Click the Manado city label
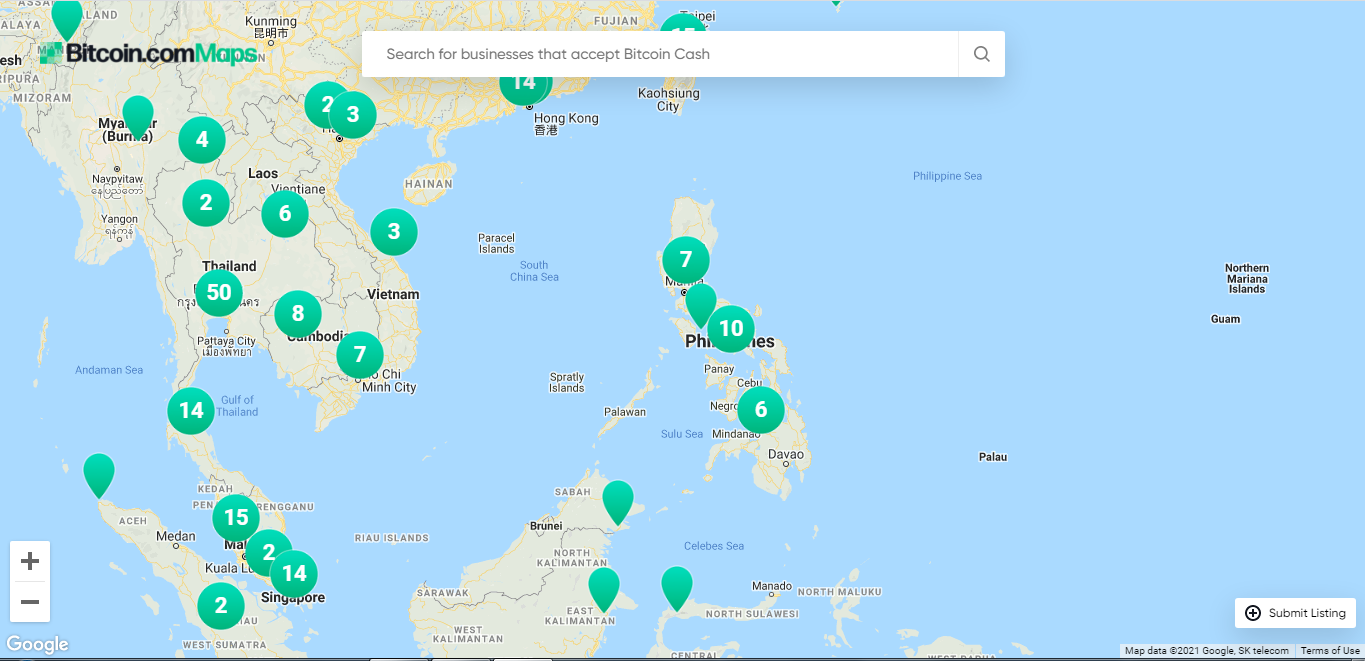The image size is (1365, 661). 772,586
